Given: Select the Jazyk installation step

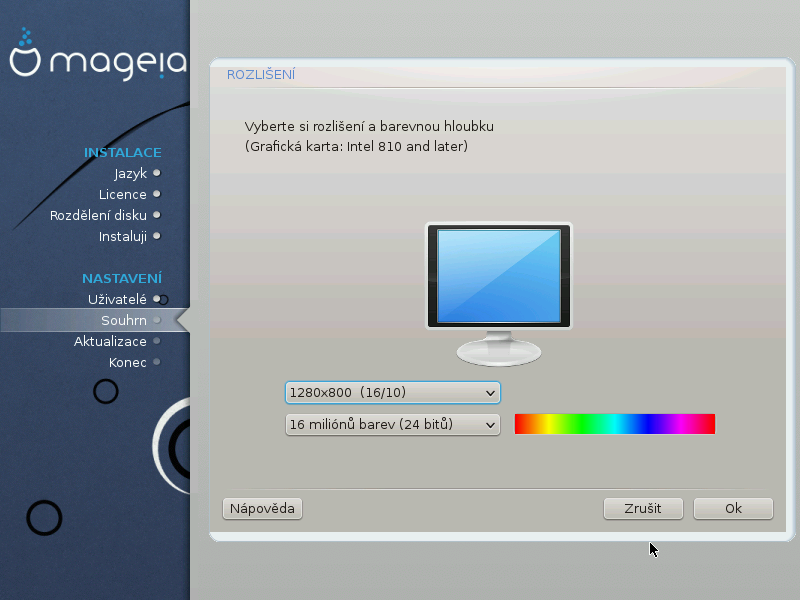Looking at the screenshot, I should [x=130, y=173].
